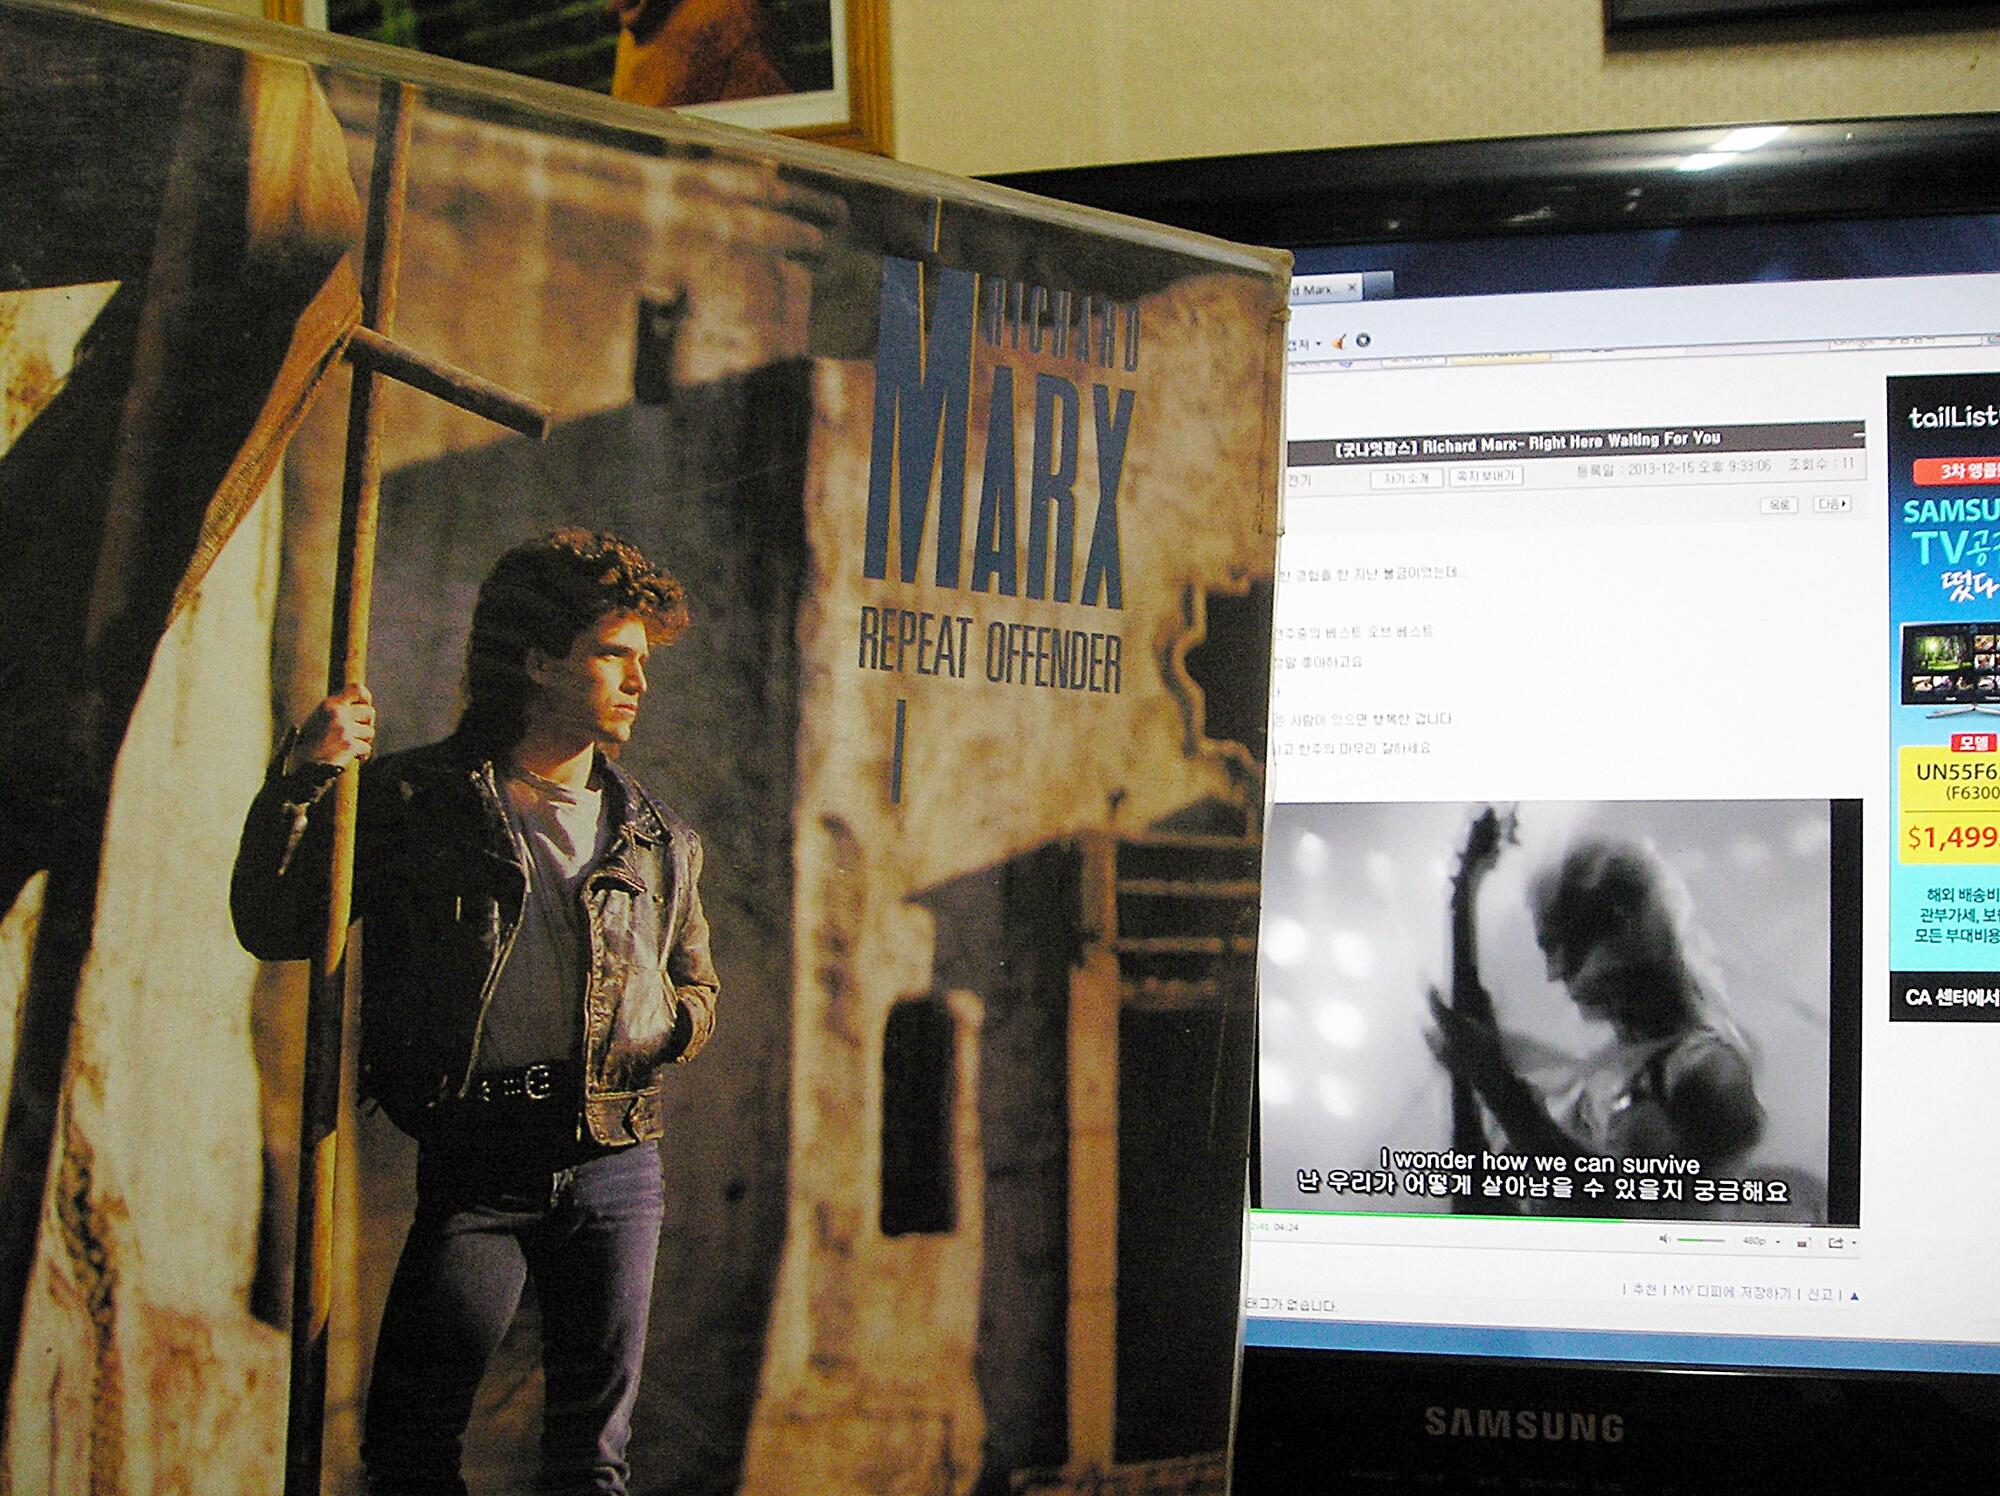Screen dimensions: 2000x1496
Task: Toggle the video player size icon
Action: [1803, 1243]
